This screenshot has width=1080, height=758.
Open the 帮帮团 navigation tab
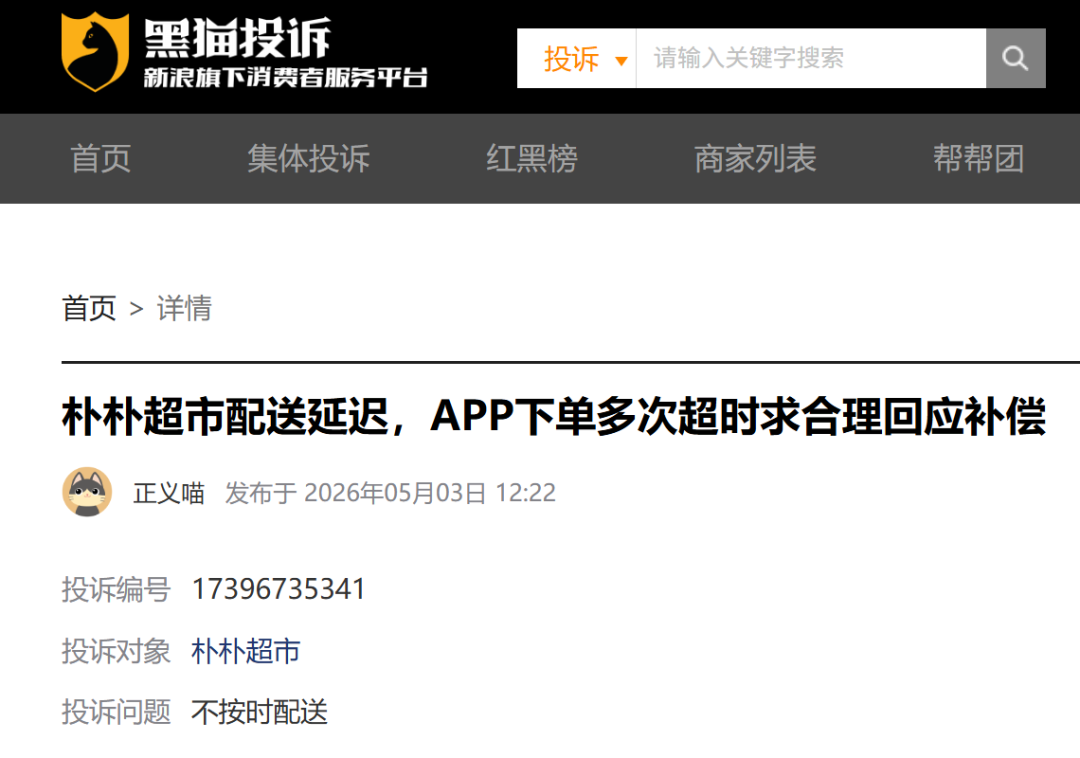coord(978,159)
